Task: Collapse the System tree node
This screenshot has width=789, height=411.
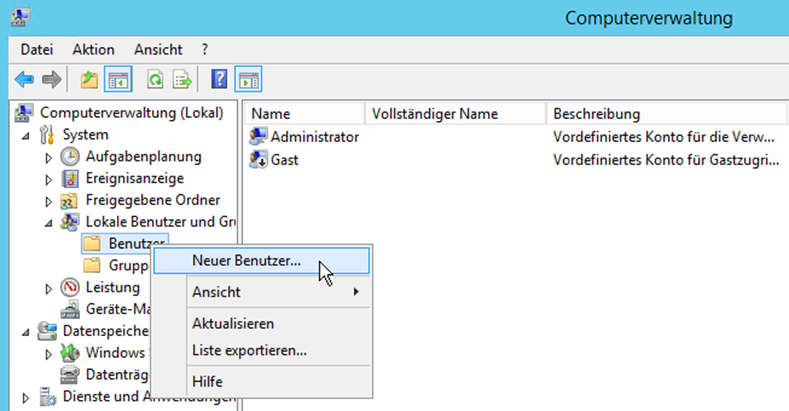Action: tap(26, 135)
